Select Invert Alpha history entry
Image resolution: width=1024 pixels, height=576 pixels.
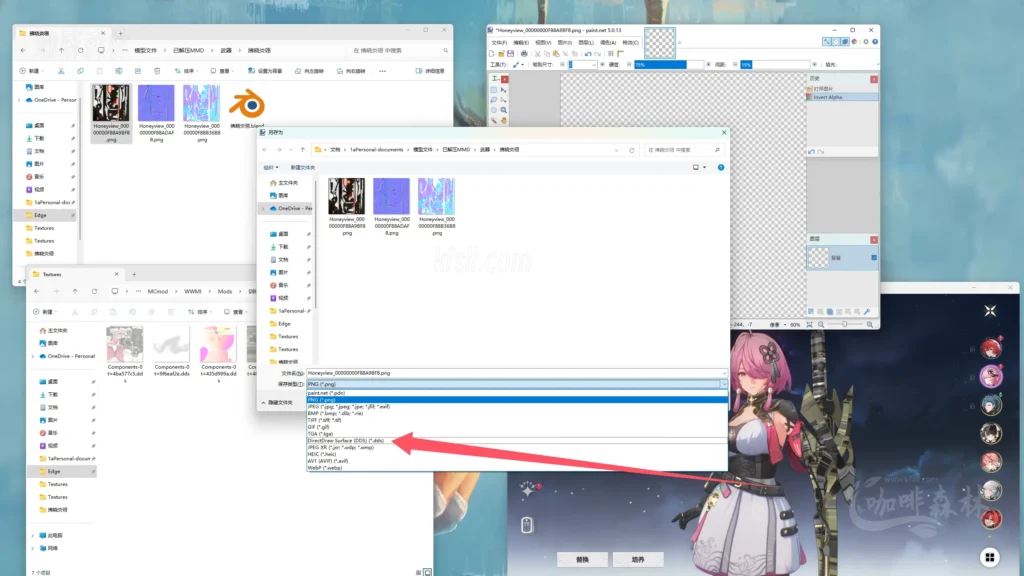coord(829,97)
